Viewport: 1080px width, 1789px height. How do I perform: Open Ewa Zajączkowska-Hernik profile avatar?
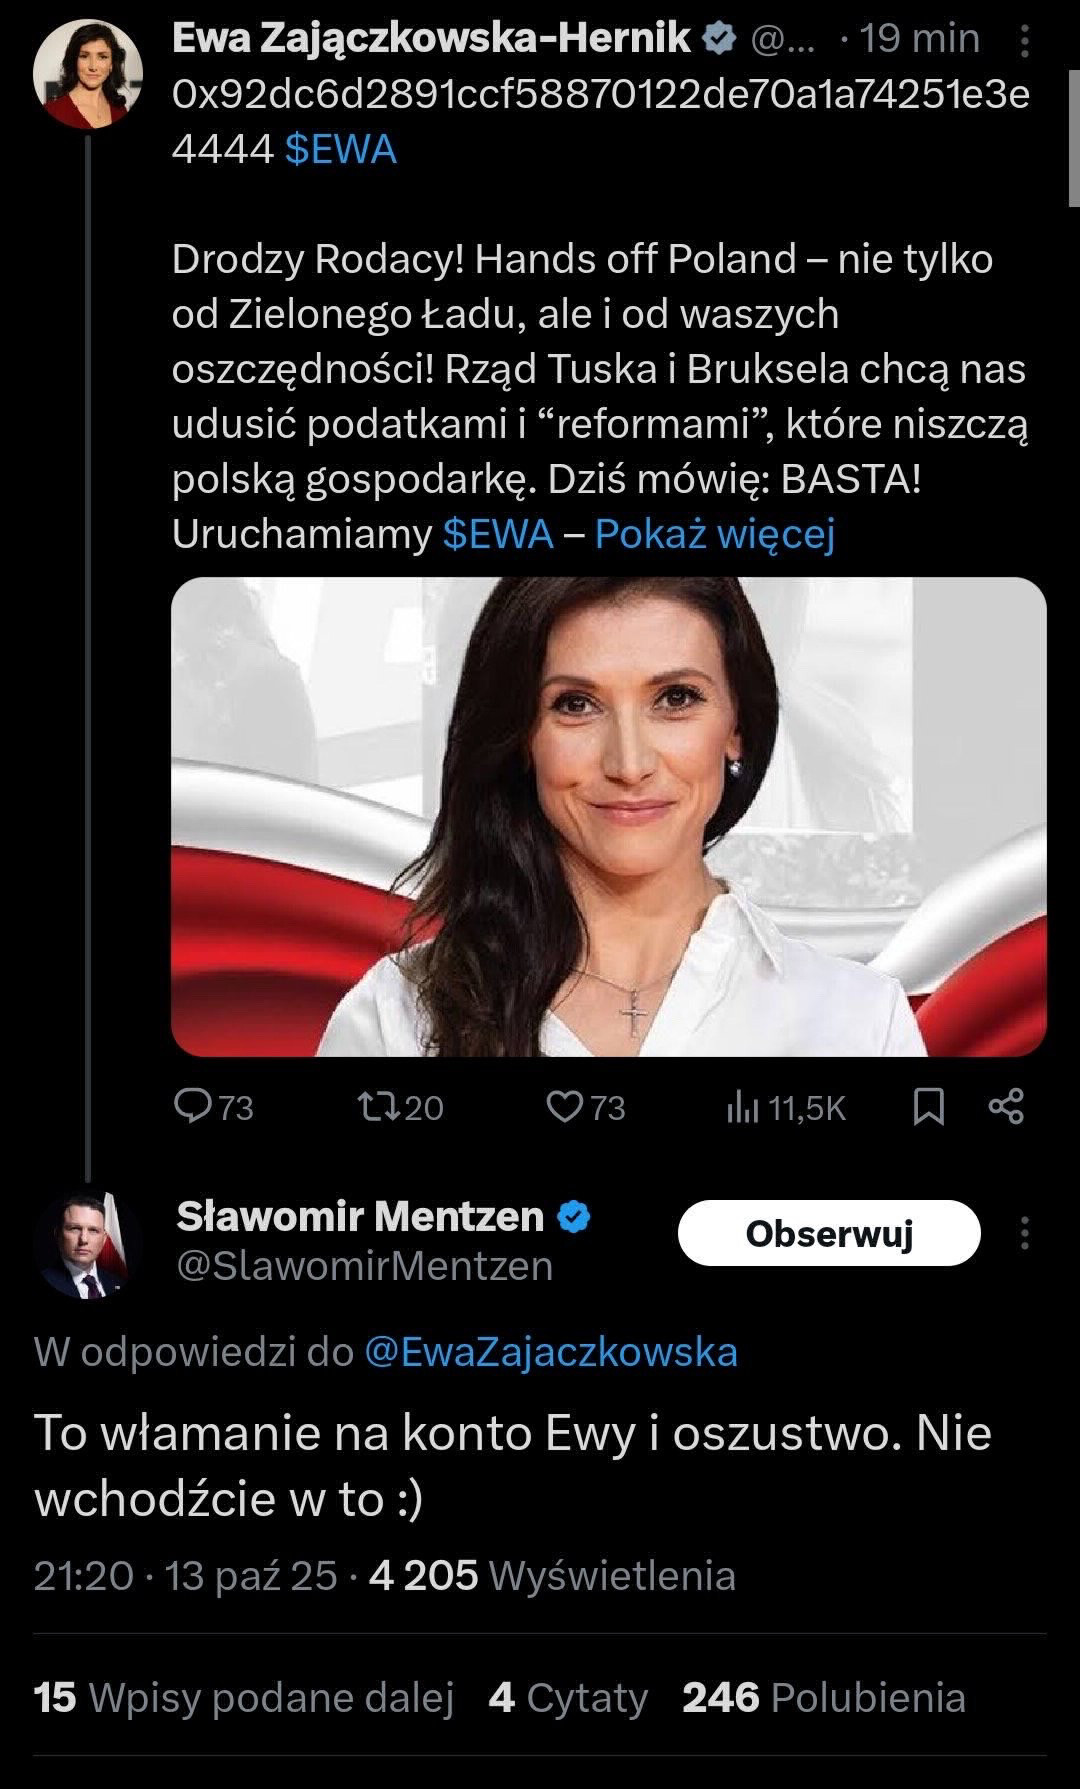pyautogui.click(x=88, y=74)
